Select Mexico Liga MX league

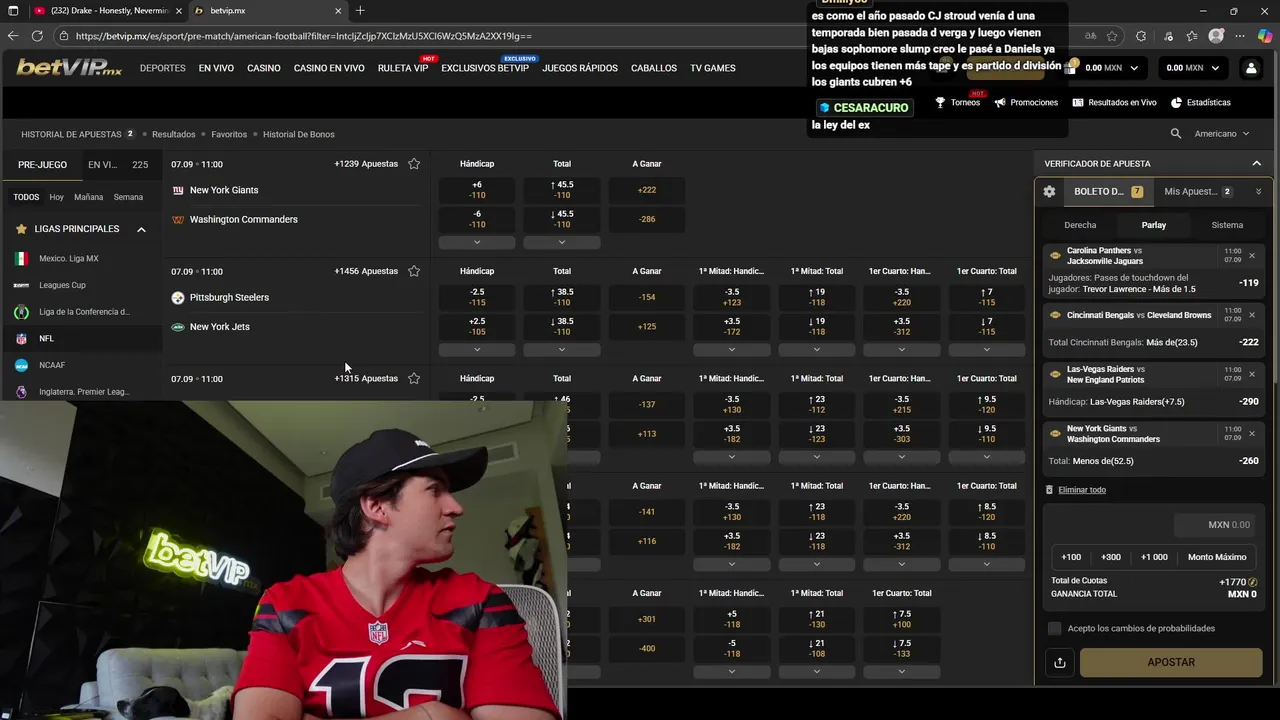82,258
